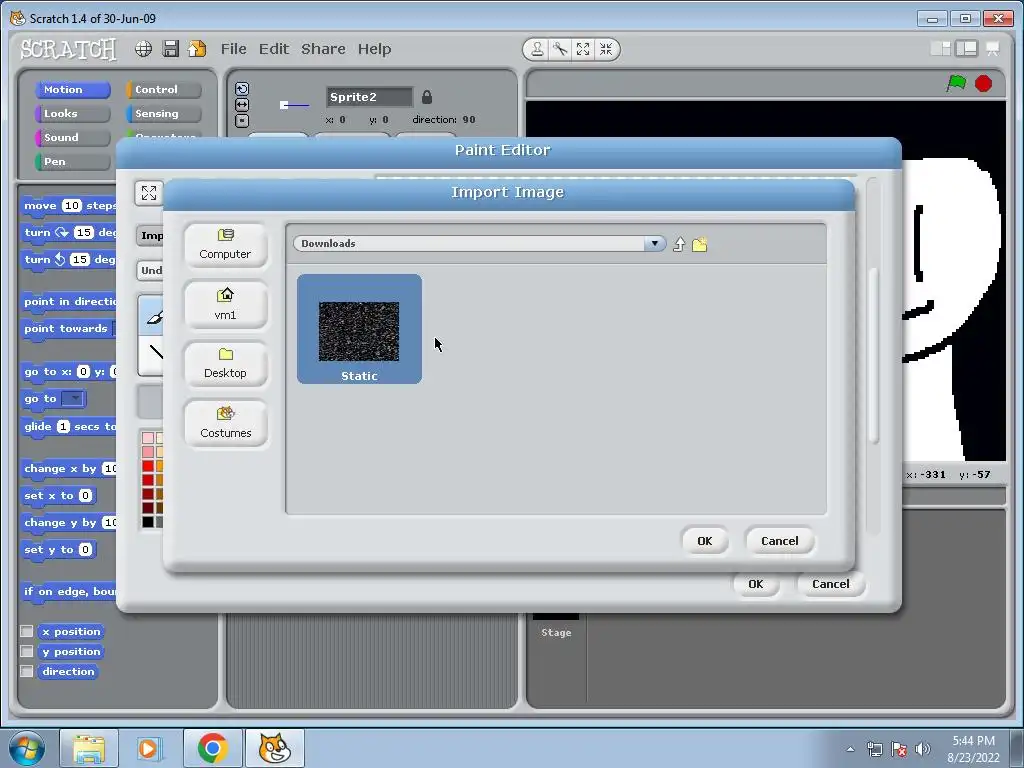The width and height of the screenshot is (1024, 768).
Task: Switch to full stage layout
Action: 966,48
